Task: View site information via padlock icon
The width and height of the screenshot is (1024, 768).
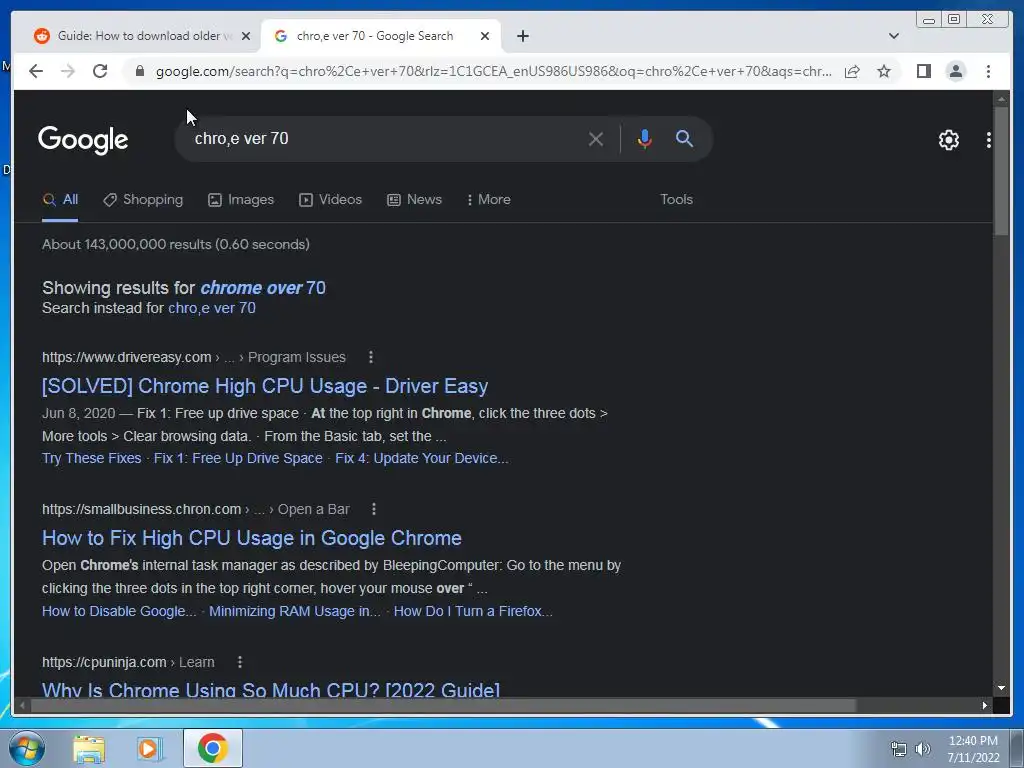Action: pyautogui.click(x=140, y=71)
